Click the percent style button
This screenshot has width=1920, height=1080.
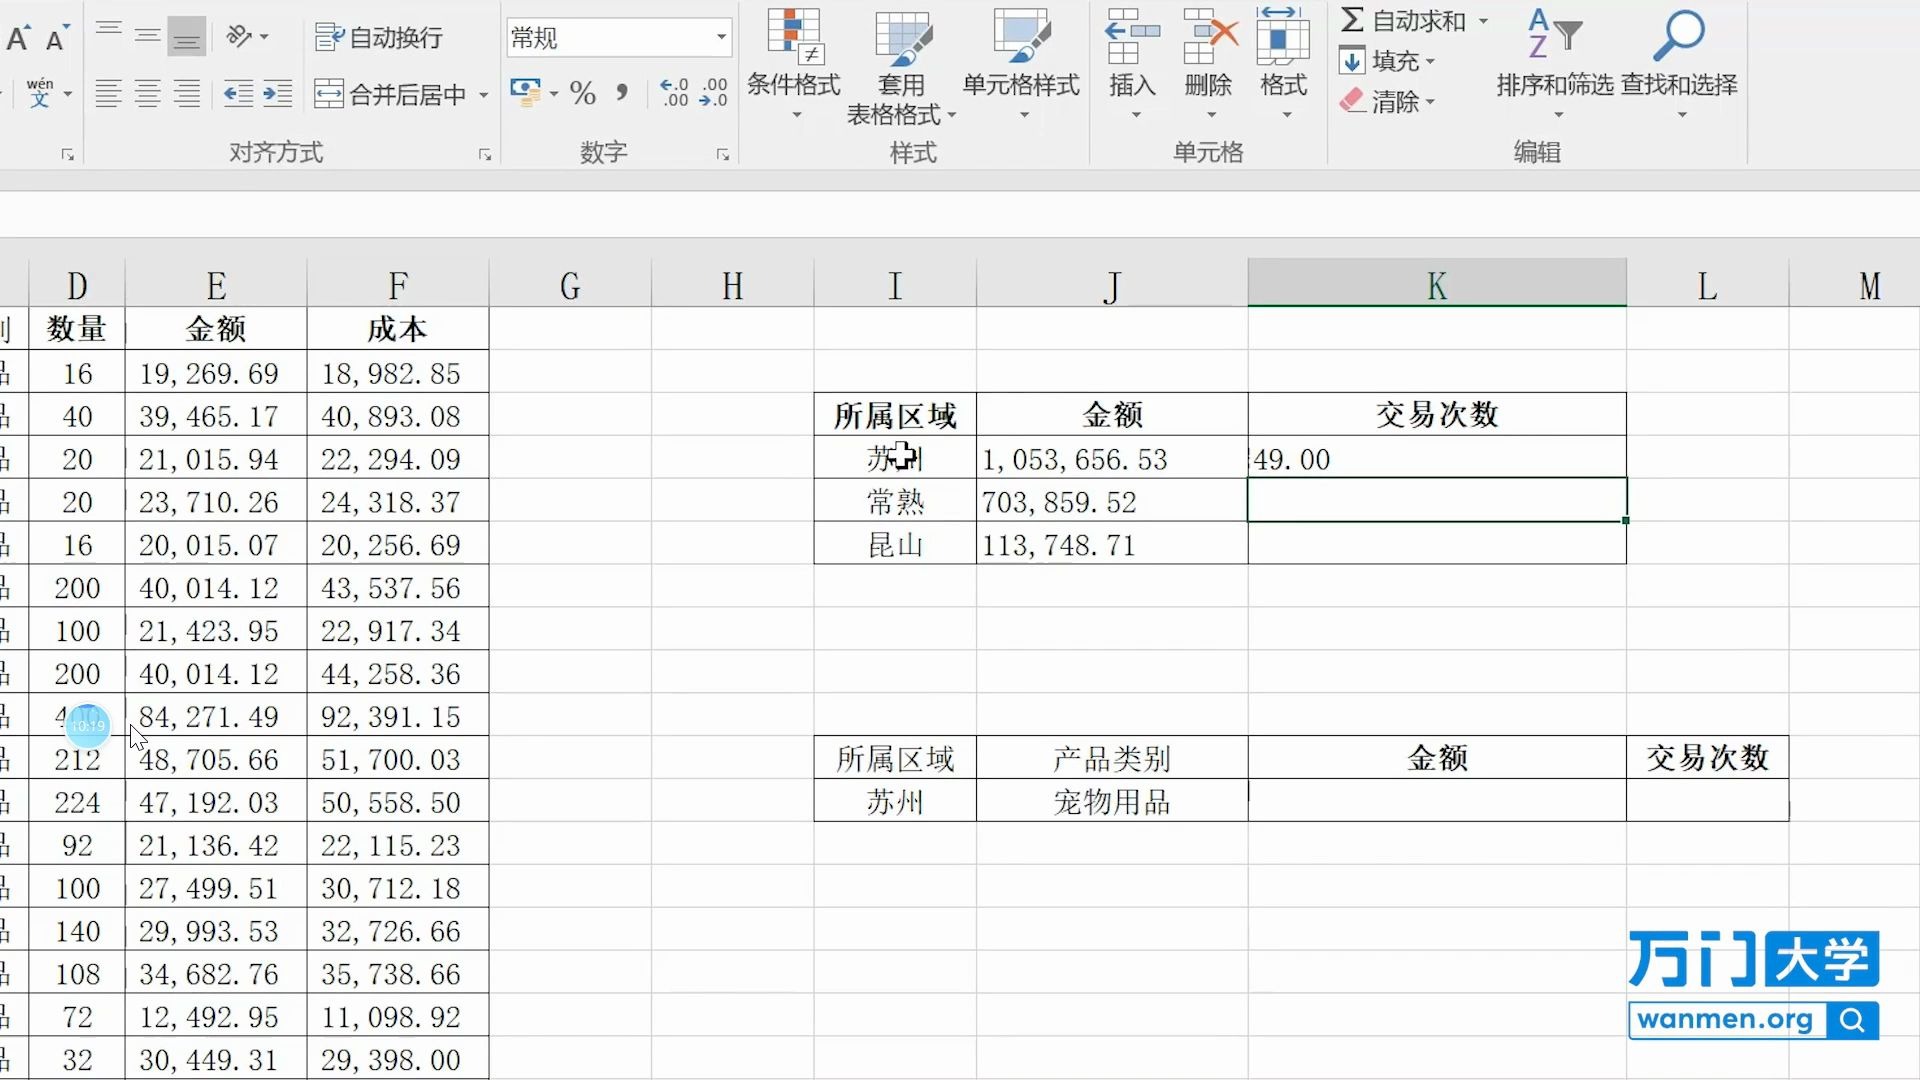(582, 94)
